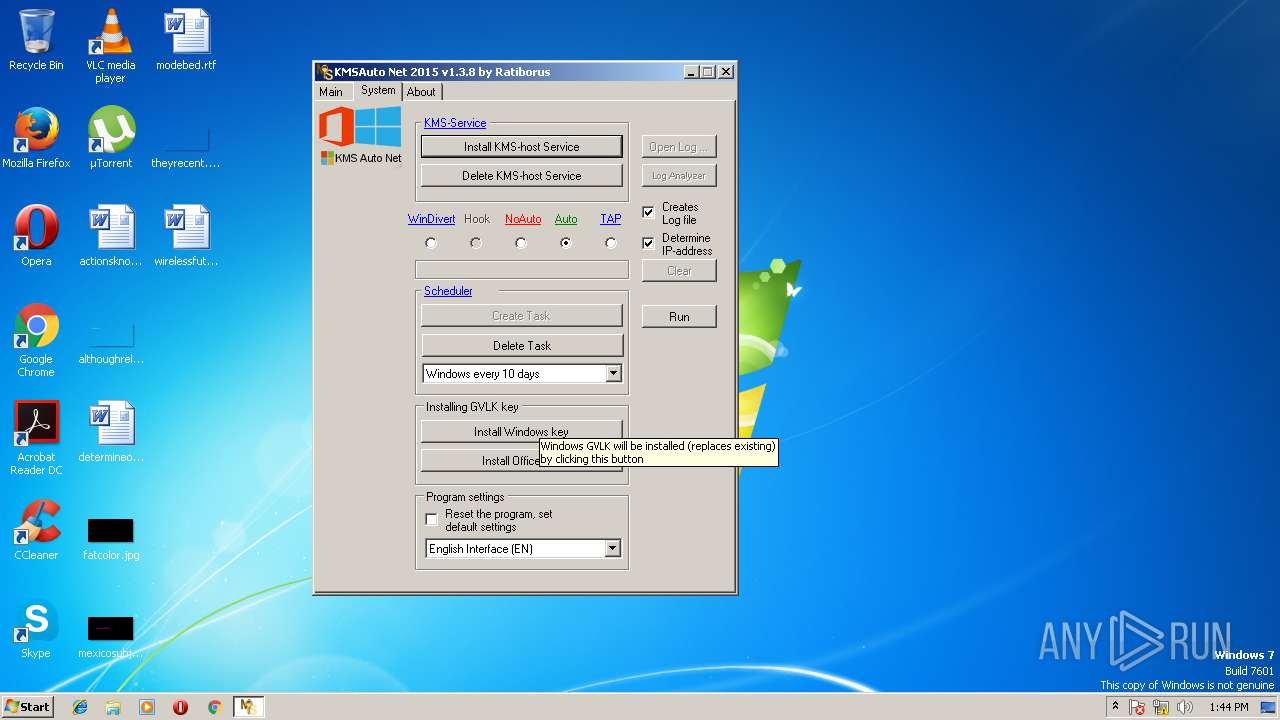
Task: Click Opera icon in taskbar
Action: click(x=180, y=707)
